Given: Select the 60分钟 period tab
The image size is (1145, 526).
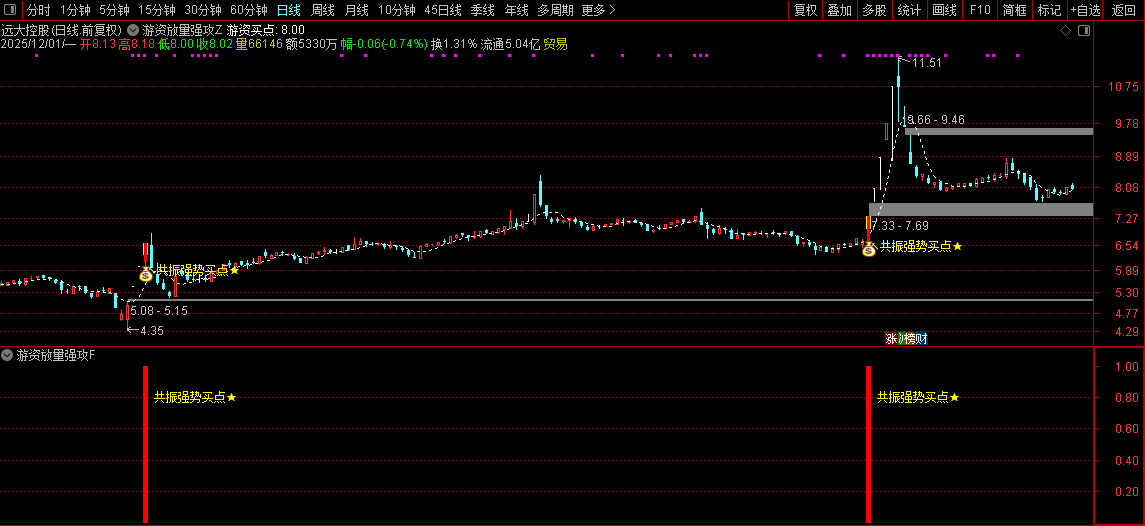Looking at the screenshot, I should click(249, 10).
